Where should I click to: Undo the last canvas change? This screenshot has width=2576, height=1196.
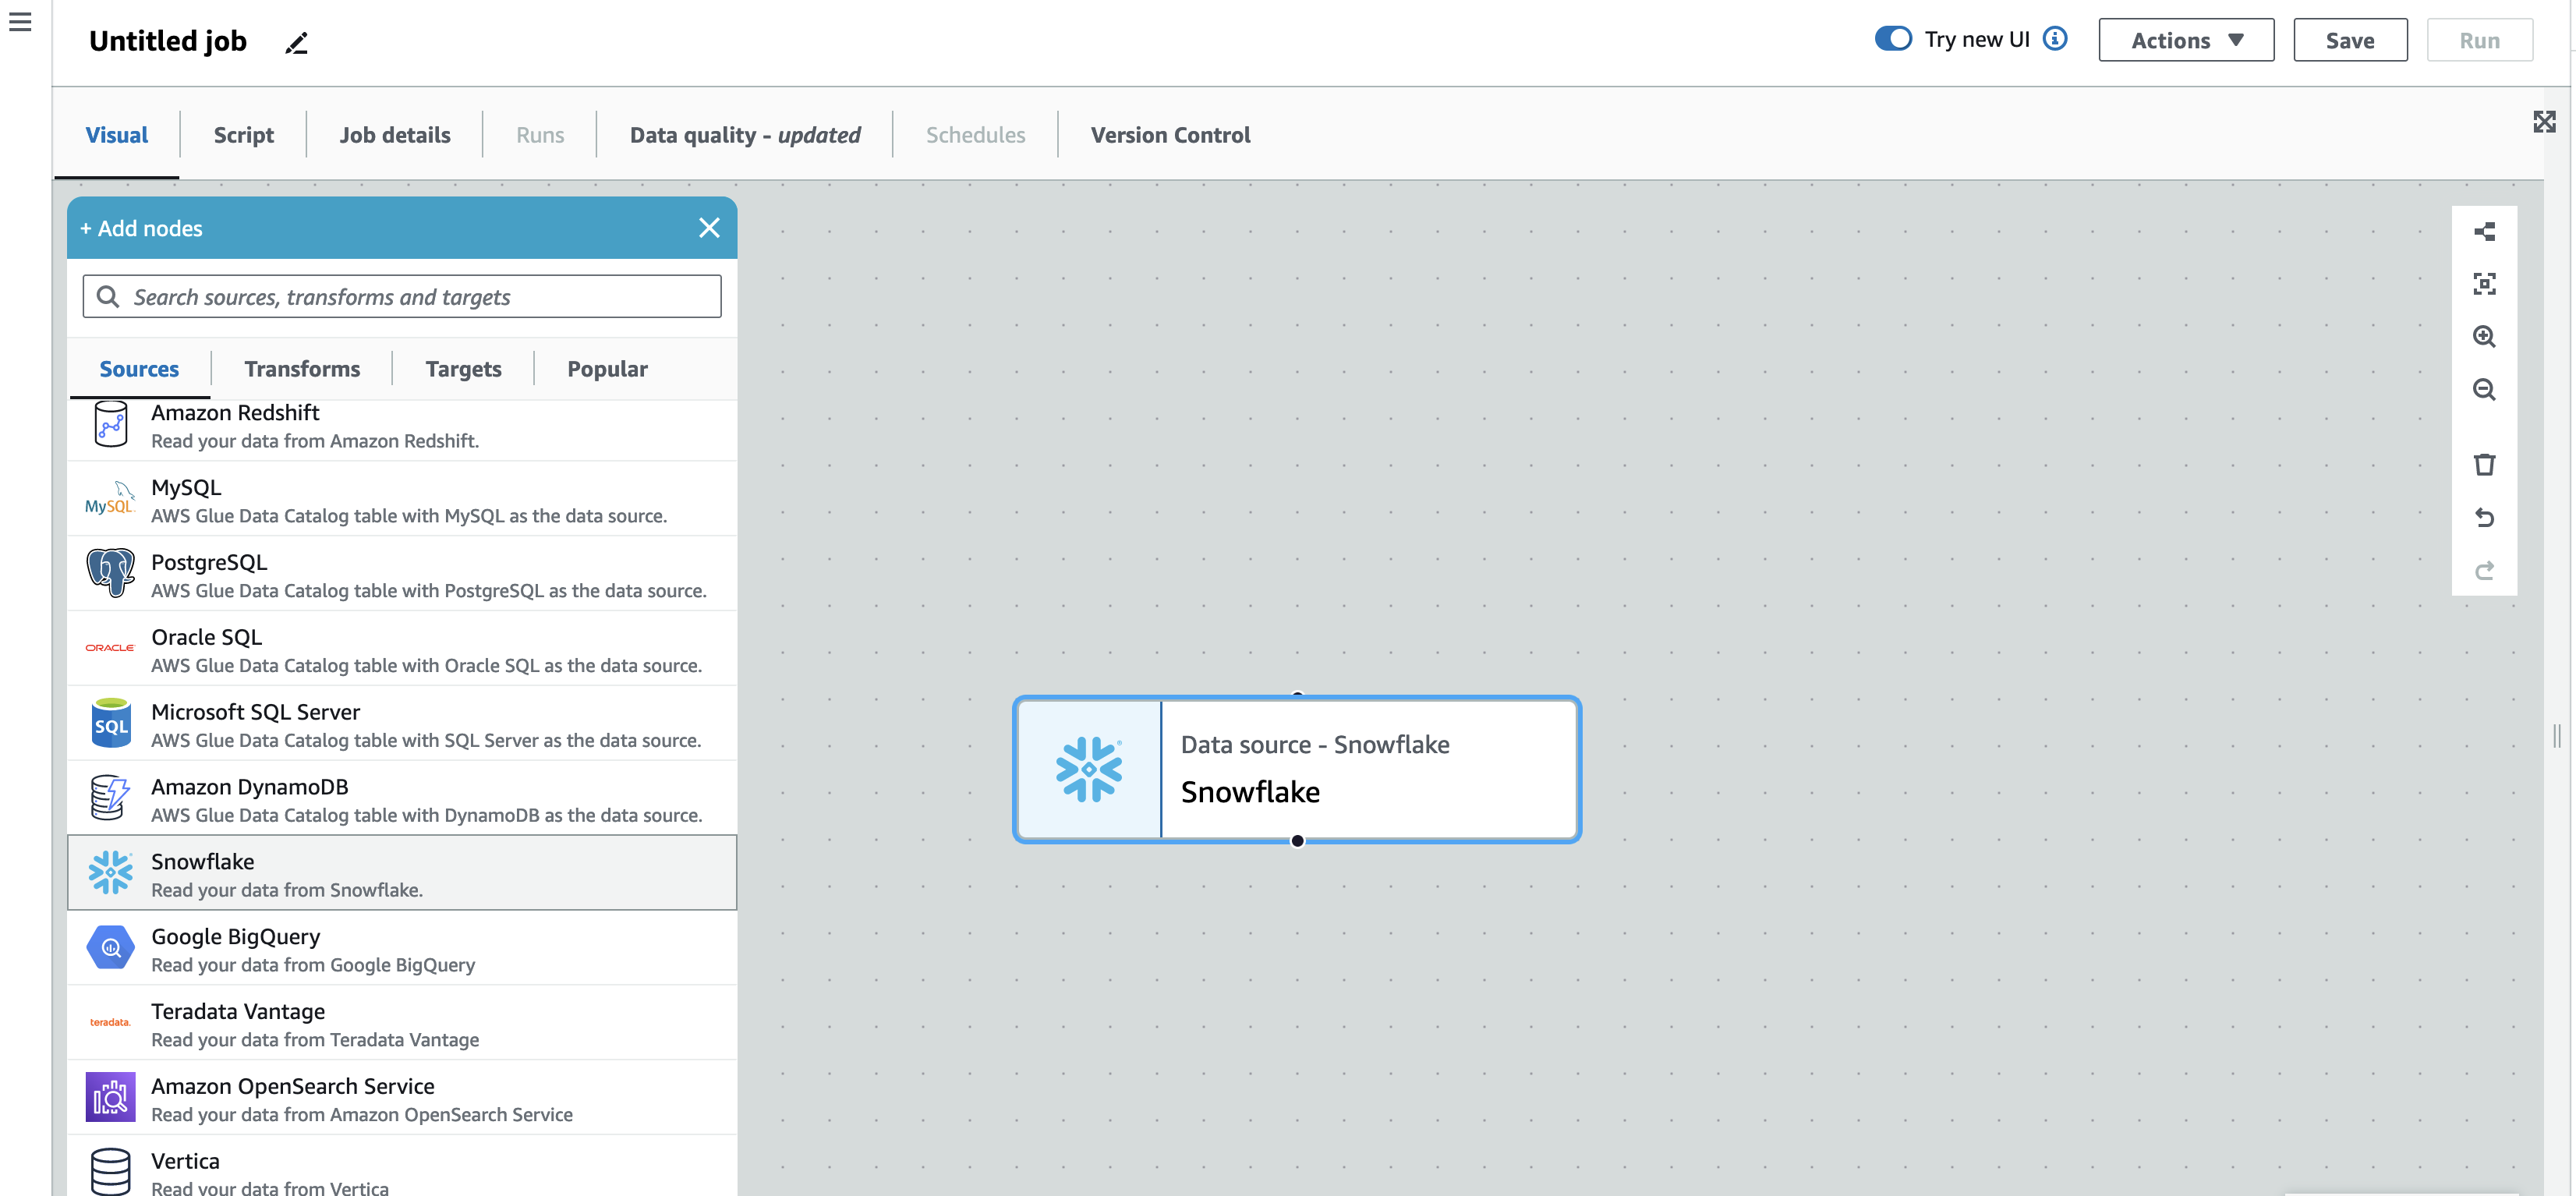click(2486, 517)
